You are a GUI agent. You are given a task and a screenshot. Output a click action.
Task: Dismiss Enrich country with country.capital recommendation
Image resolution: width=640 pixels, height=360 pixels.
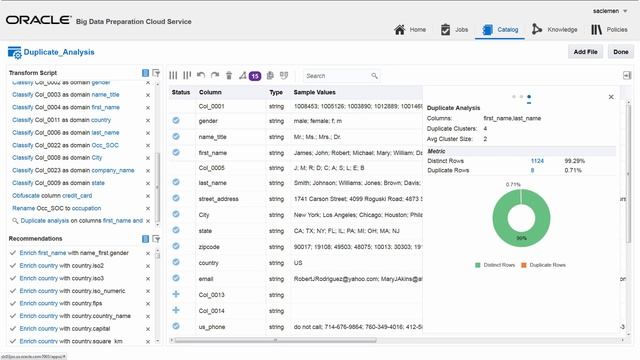coord(148,329)
